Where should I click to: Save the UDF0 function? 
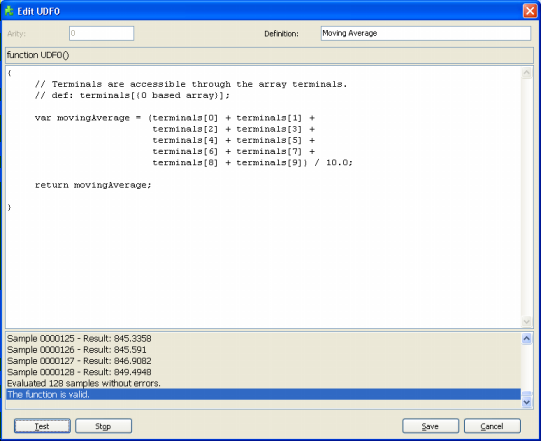click(430, 426)
